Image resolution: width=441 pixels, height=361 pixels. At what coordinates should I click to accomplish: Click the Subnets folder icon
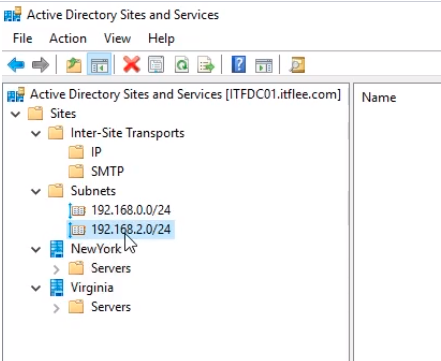pyautogui.click(x=56, y=191)
